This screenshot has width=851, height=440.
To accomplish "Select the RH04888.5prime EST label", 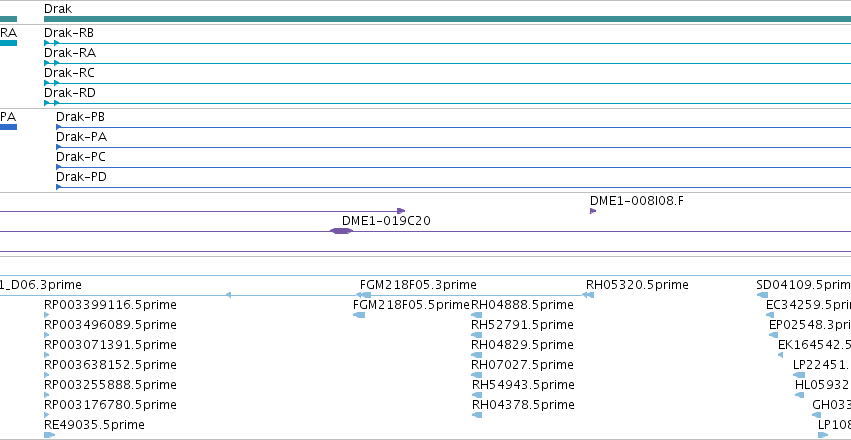I will click(x=522, y=305).
